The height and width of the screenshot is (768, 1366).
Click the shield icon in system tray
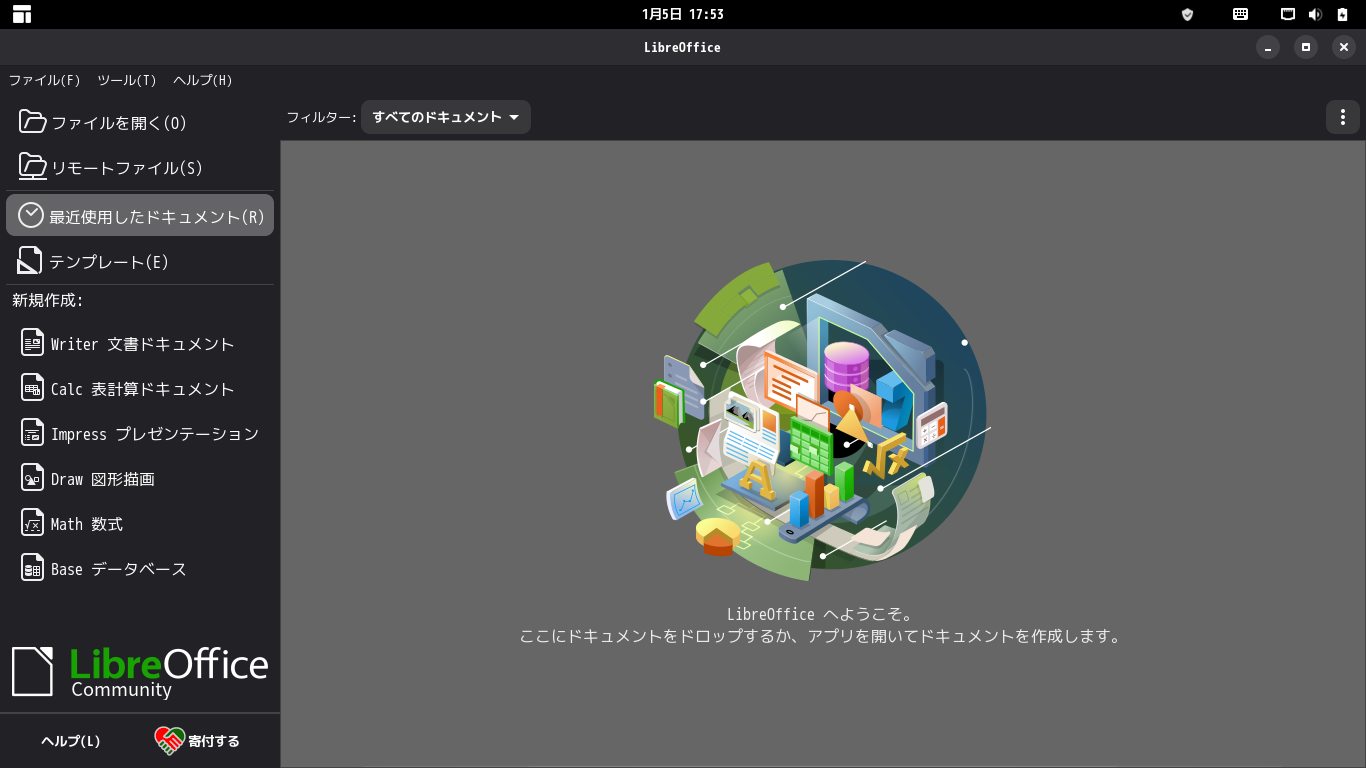tap(1187, 14)
